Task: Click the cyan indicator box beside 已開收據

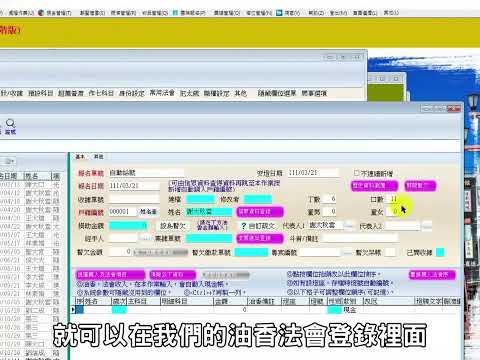Action: tap(440, 252)
